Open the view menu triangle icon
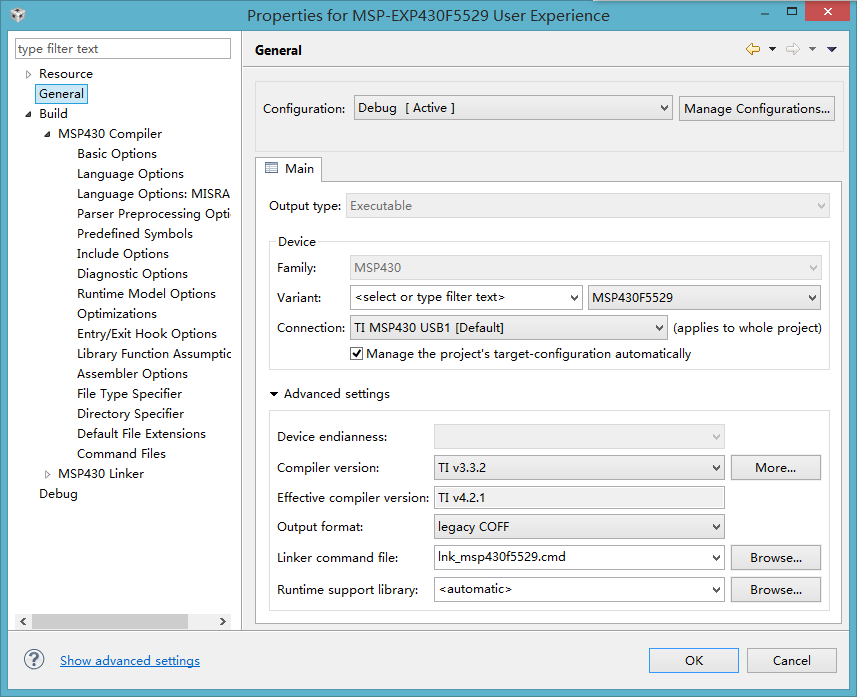The width and height of the screenshot is (857, 697). pyautogui.click(x=832, y=49)
